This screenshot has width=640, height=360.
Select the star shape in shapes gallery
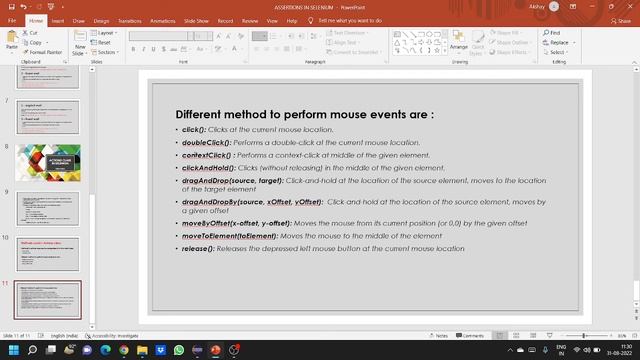pos(437,51)
